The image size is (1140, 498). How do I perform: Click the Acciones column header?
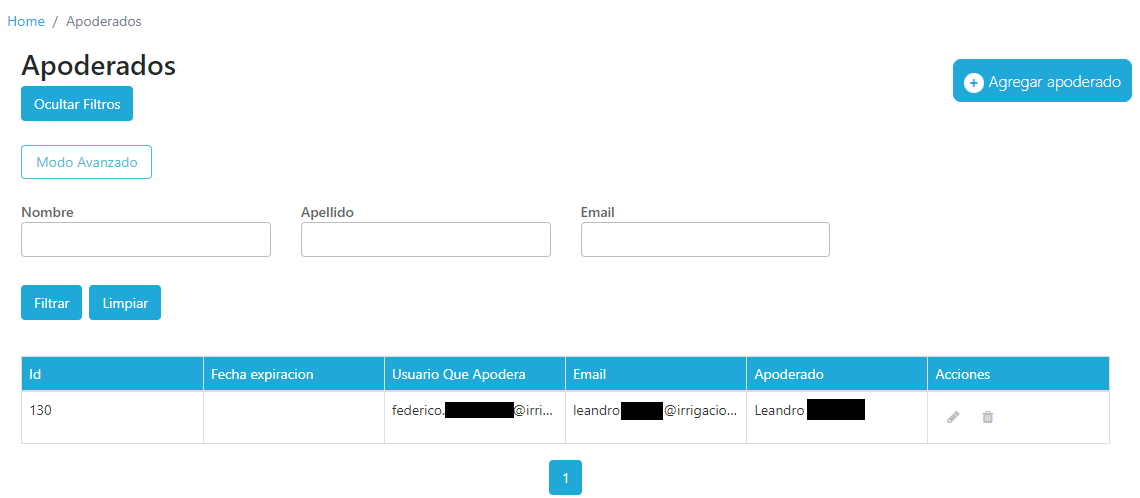coord(962,374)
